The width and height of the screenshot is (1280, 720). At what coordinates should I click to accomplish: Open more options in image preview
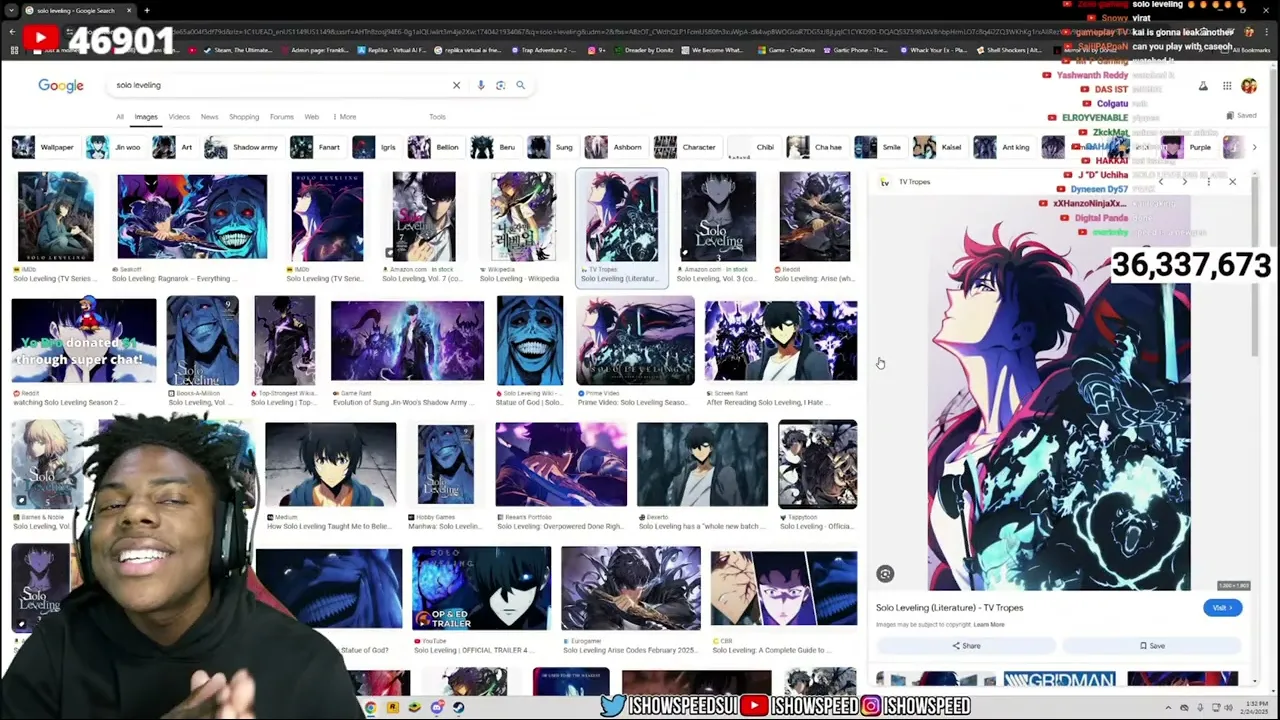pos(1208,182)
